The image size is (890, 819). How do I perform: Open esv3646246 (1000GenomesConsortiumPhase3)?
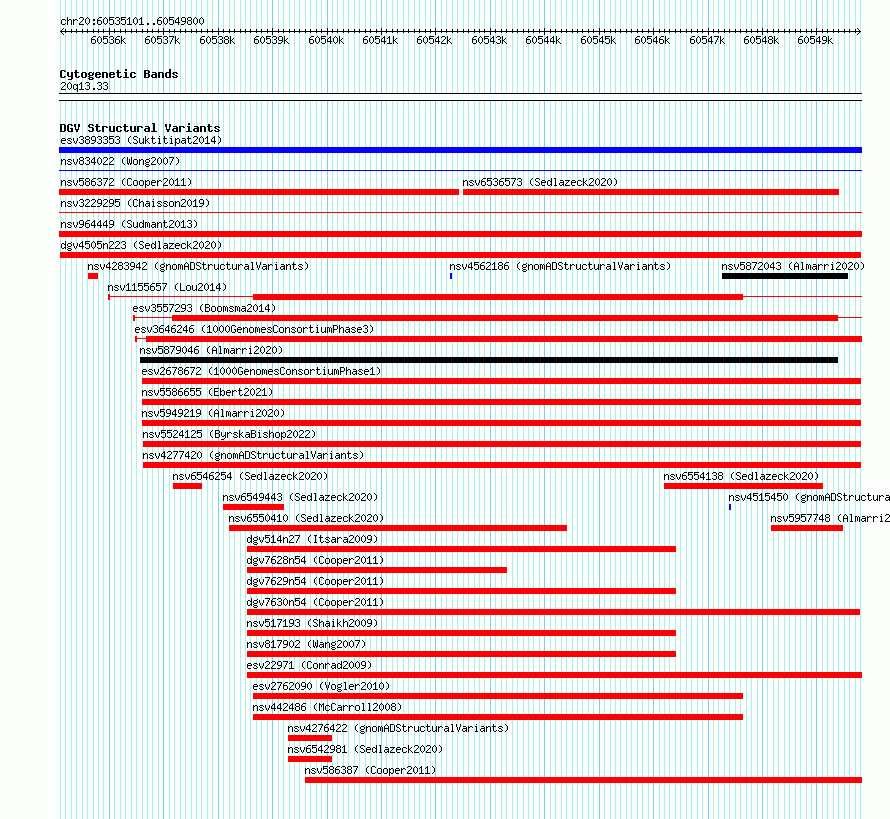click(x=254, y=329)
